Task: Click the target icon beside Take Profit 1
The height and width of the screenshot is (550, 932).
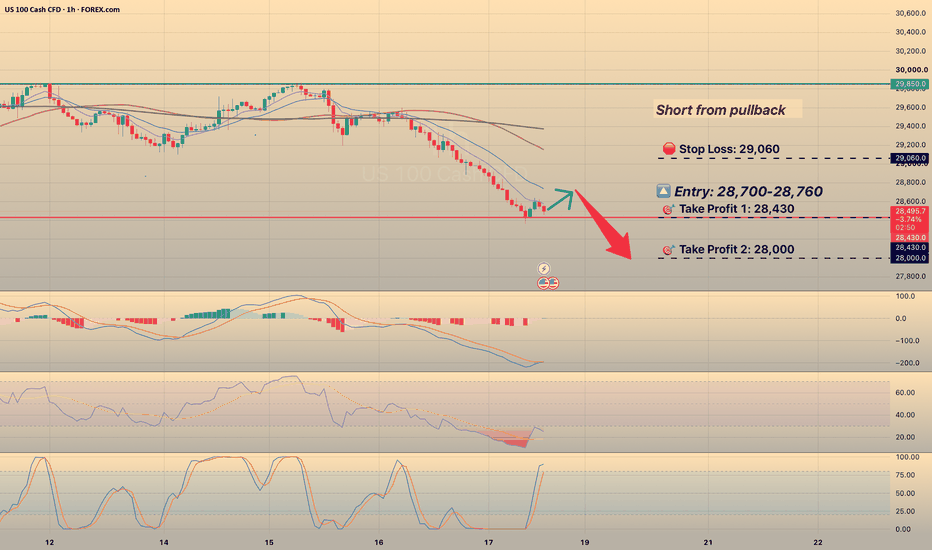Action: [x=669, y=209]
